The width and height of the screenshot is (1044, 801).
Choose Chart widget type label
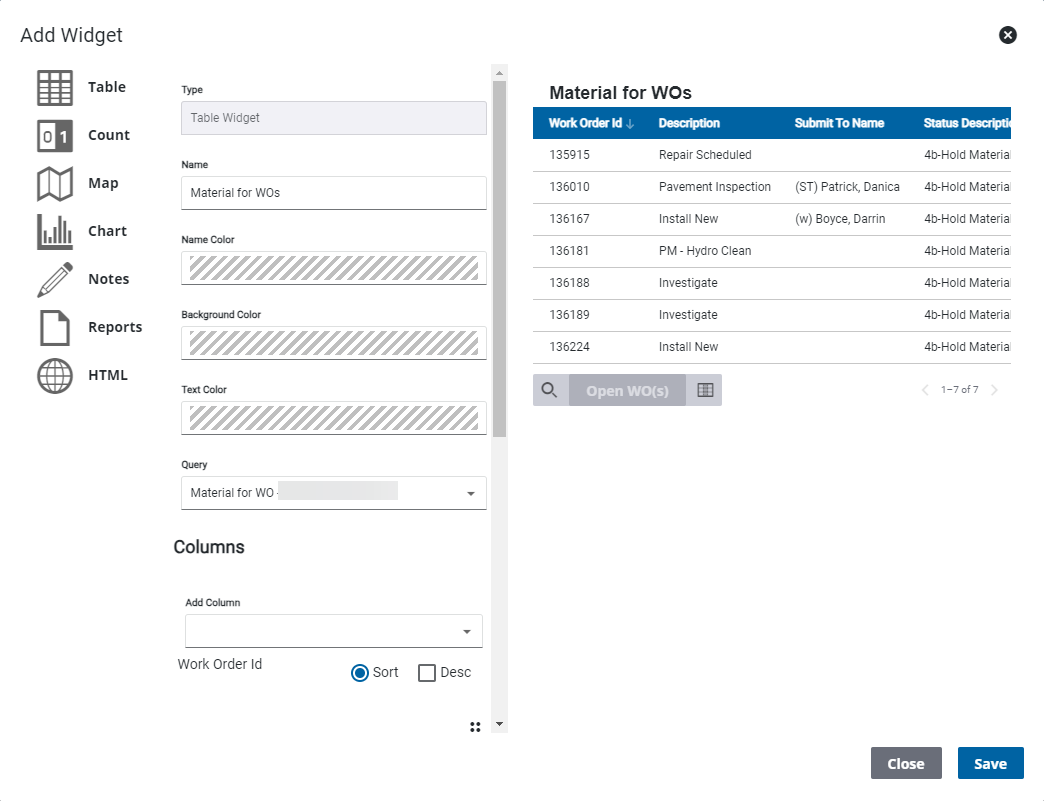click(107, 231)
